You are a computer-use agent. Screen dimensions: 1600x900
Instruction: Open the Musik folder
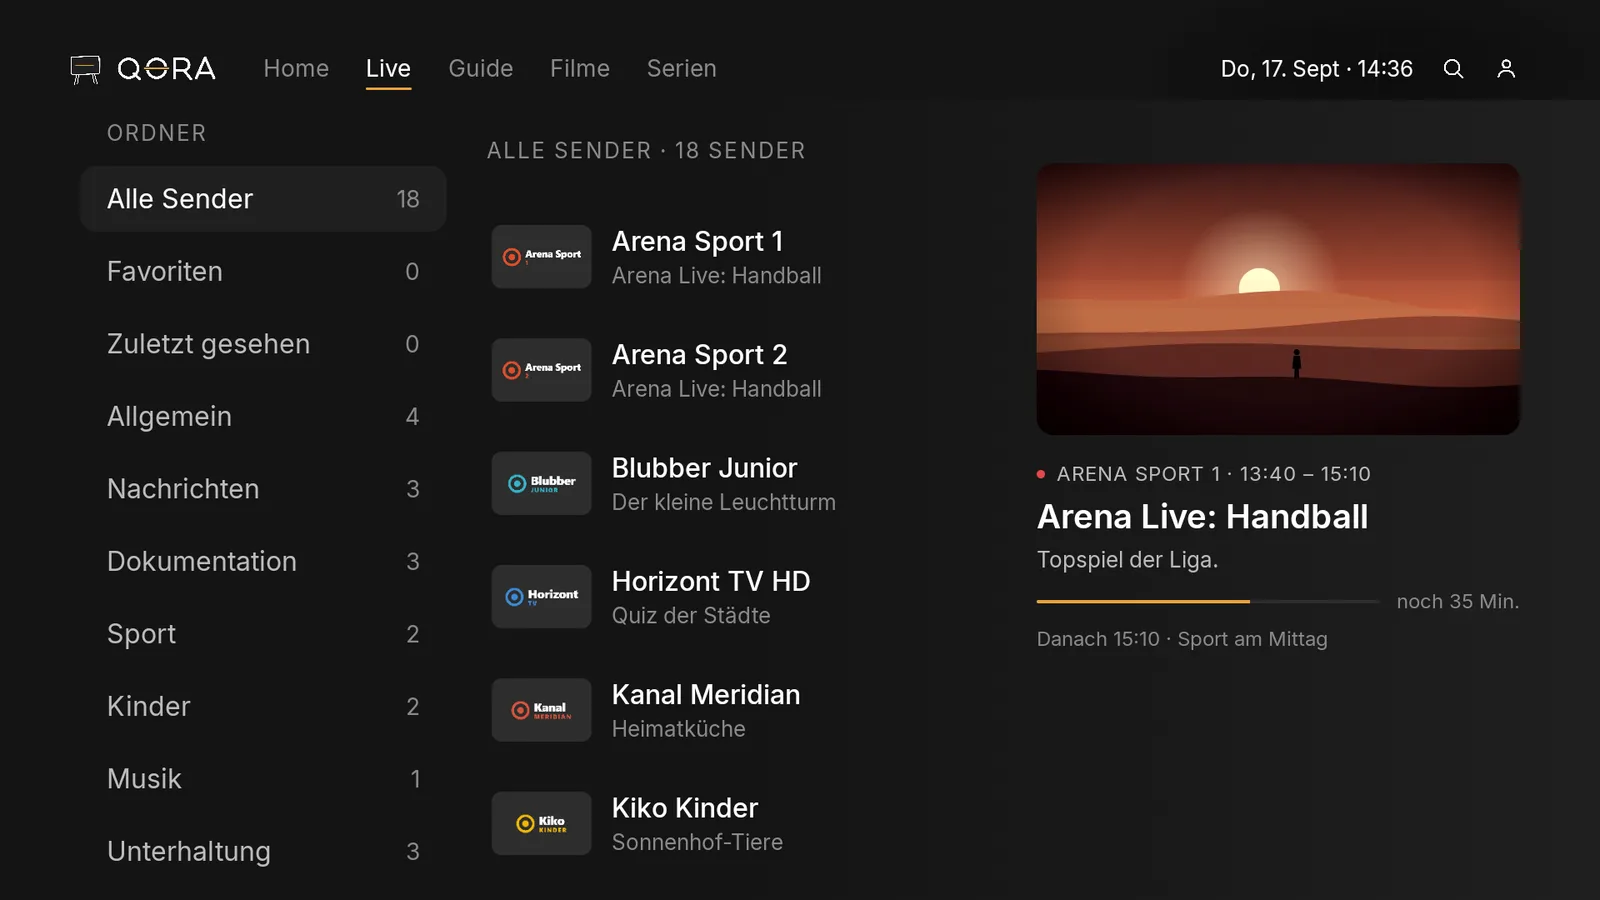click(263, 779)
